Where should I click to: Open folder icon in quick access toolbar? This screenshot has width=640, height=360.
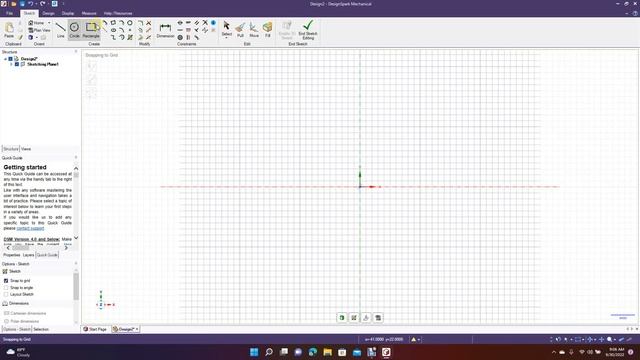coord(13,4)
